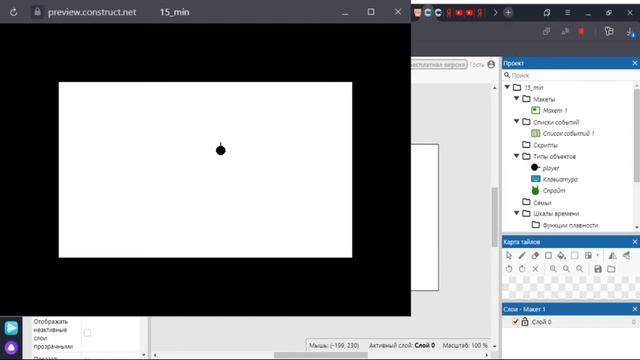
Task: Collapse the Списки событий folder
Action: click(516, 121)
